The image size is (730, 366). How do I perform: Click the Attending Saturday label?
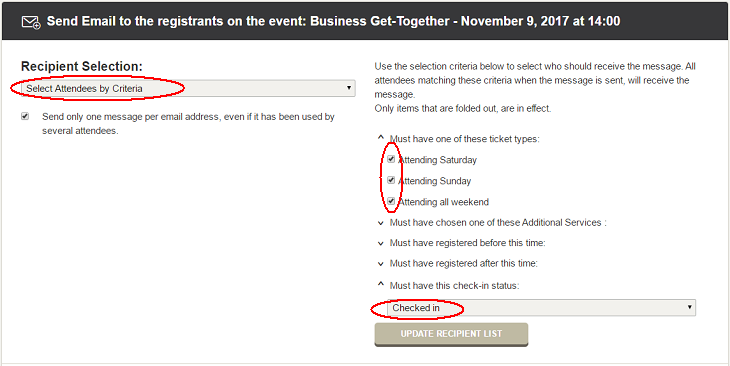438,160
